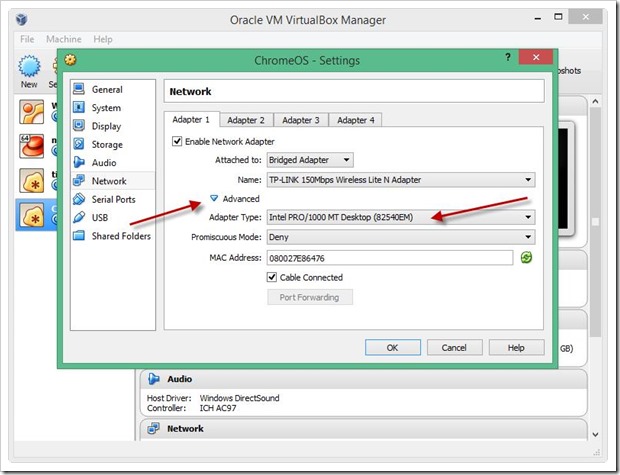Click the Network section icon in details pane
This screenshot has height=475, width=620.
click(x=153, y=428)
